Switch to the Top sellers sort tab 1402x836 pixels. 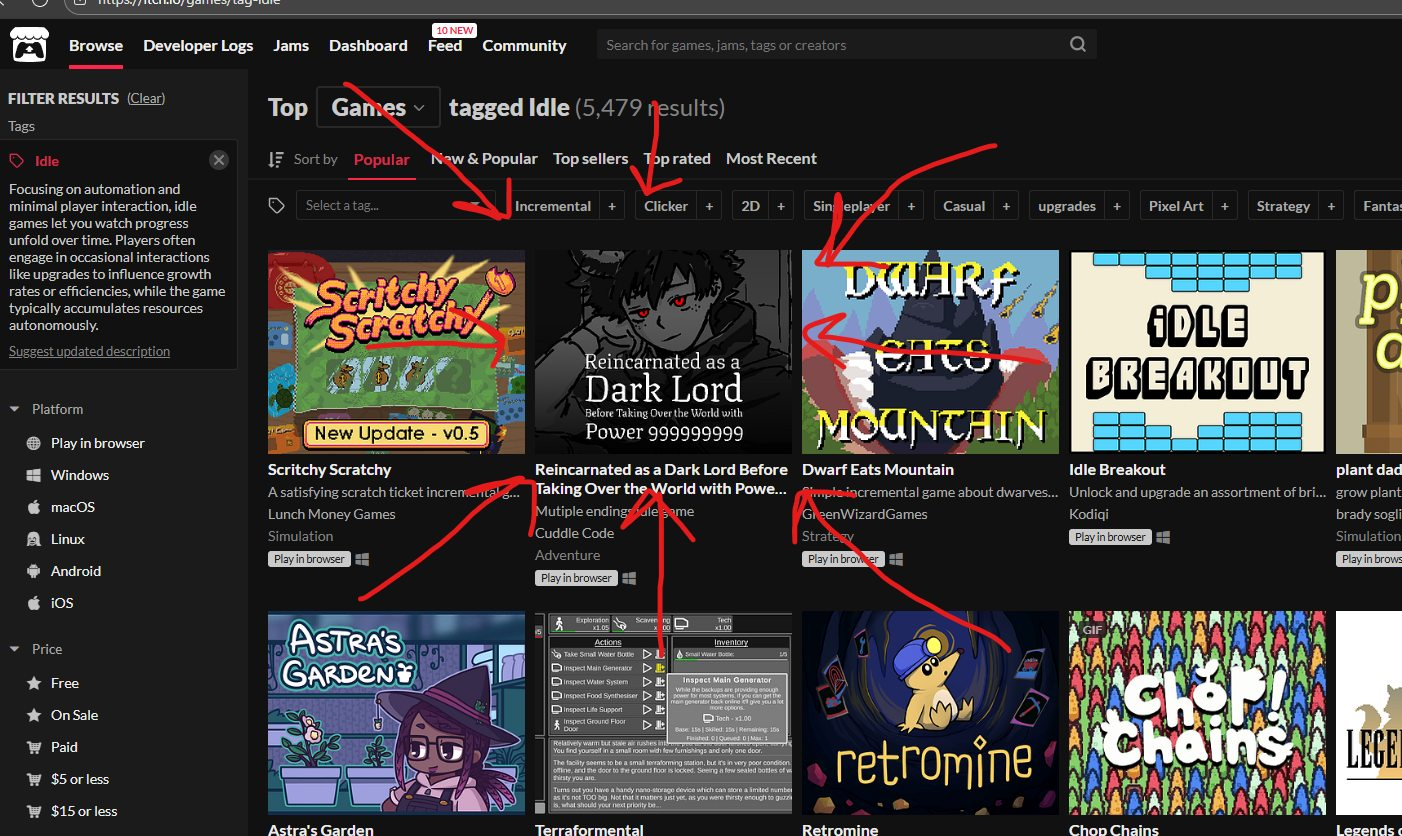tap(590, 159)
